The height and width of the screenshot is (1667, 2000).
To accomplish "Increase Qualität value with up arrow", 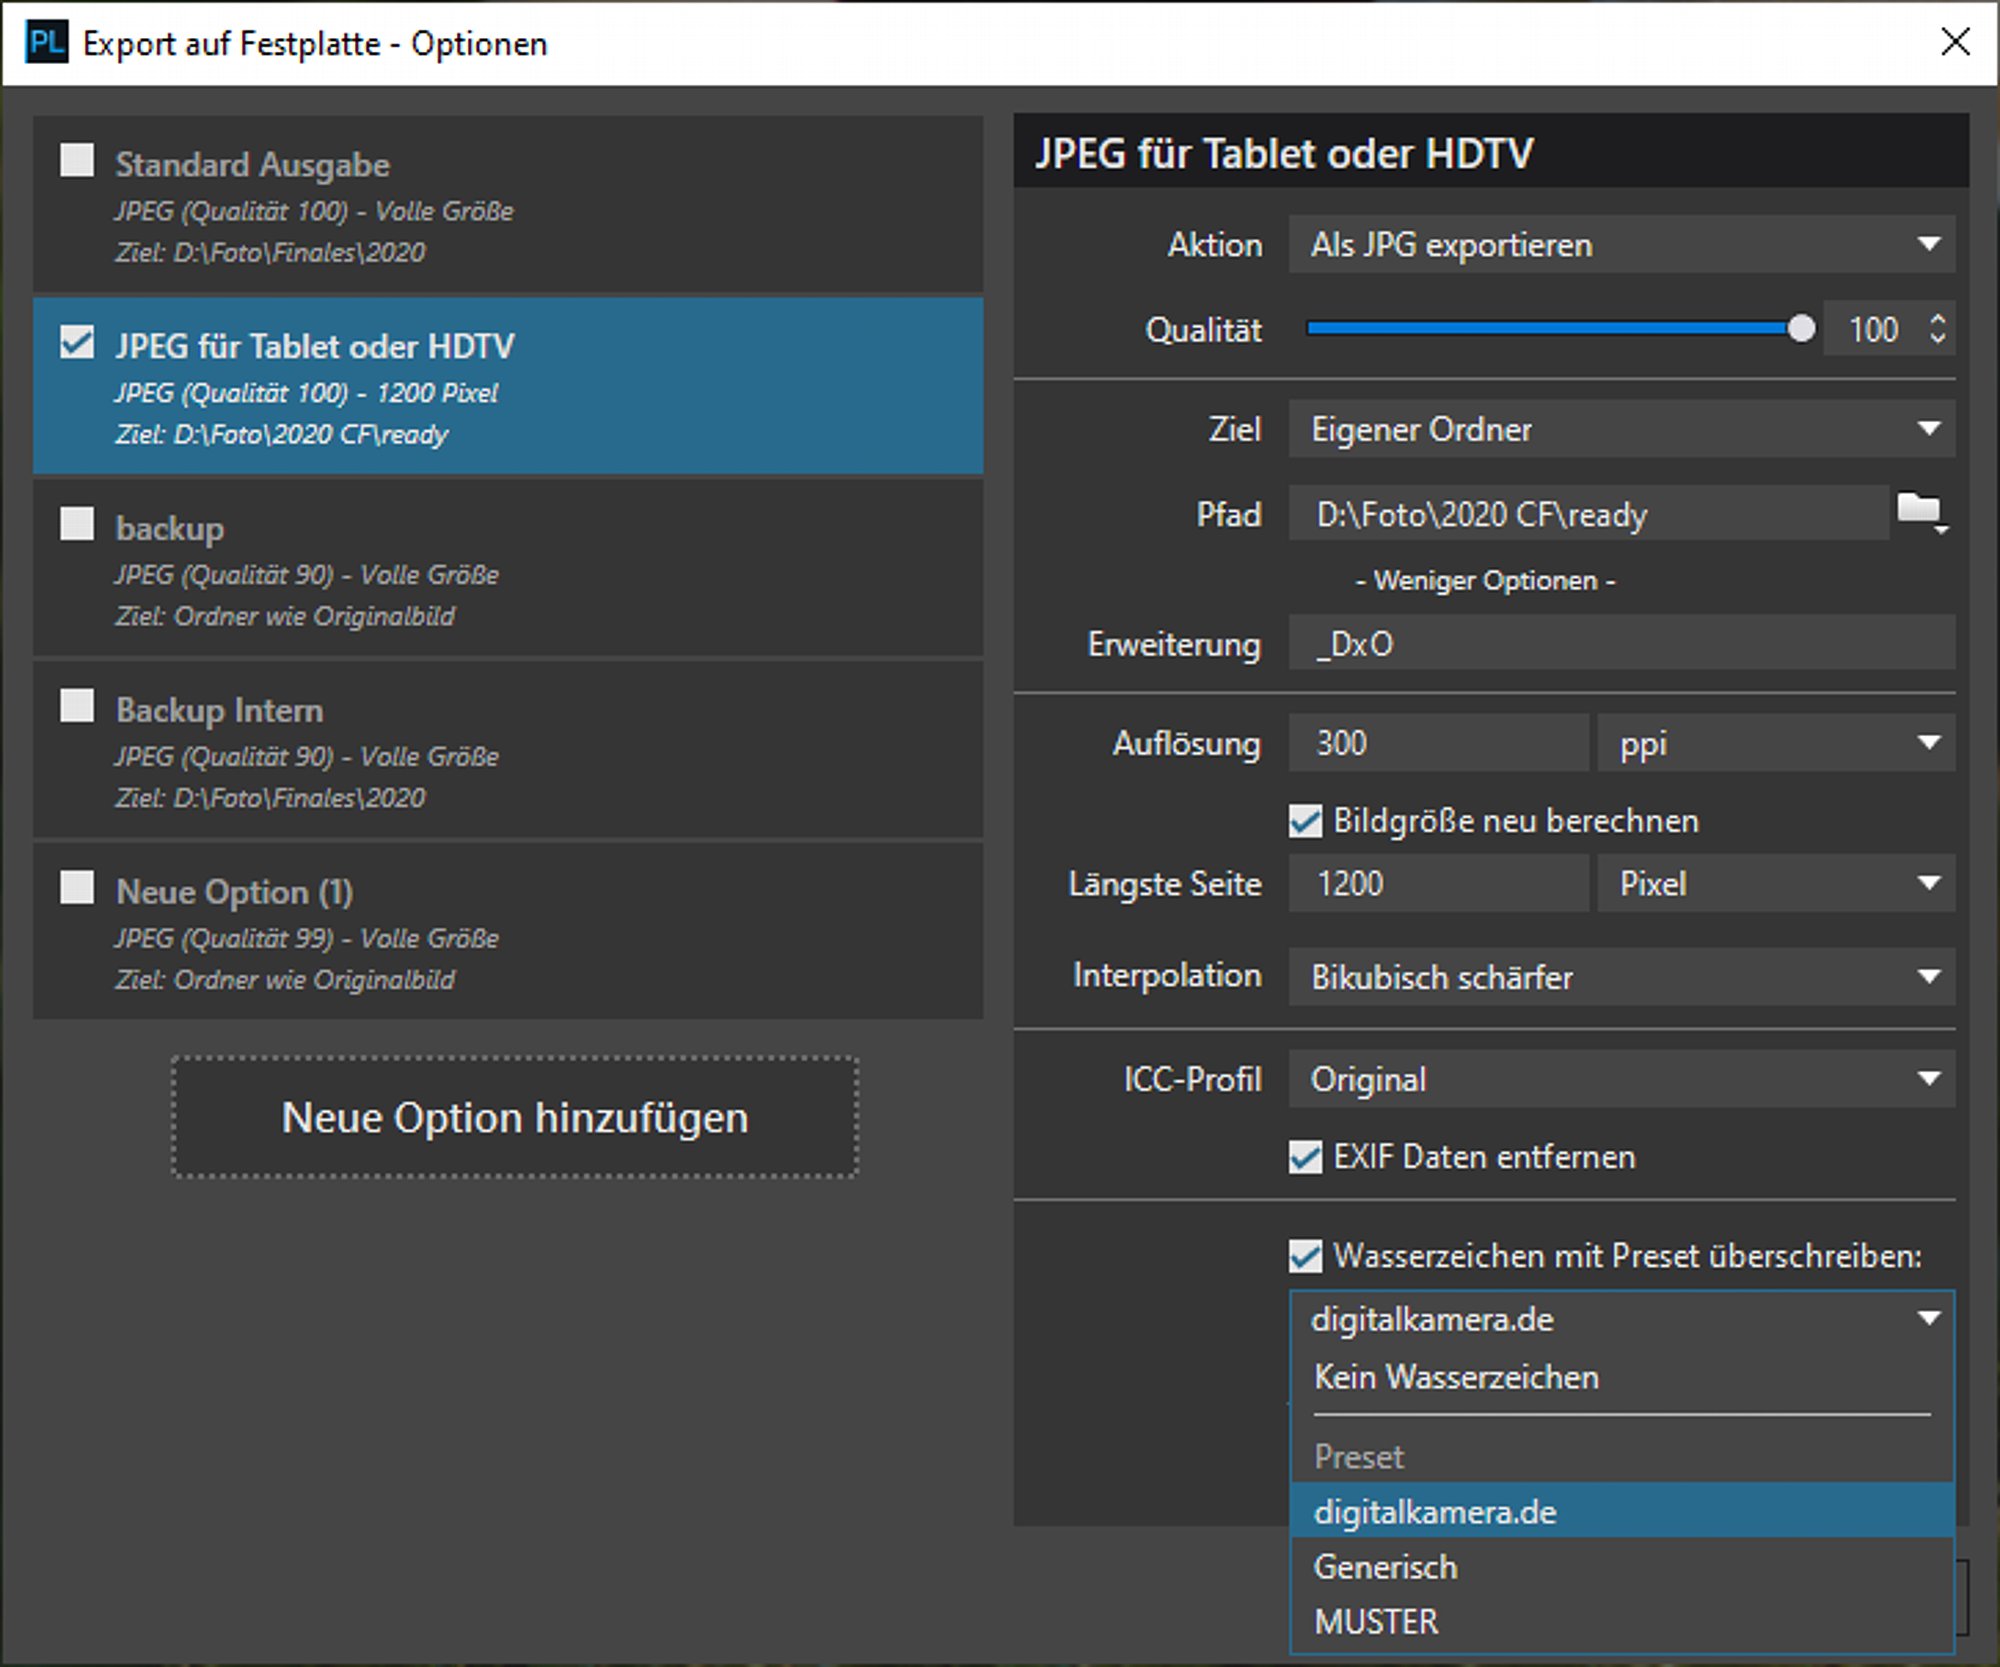I will tap(1938, 318).
